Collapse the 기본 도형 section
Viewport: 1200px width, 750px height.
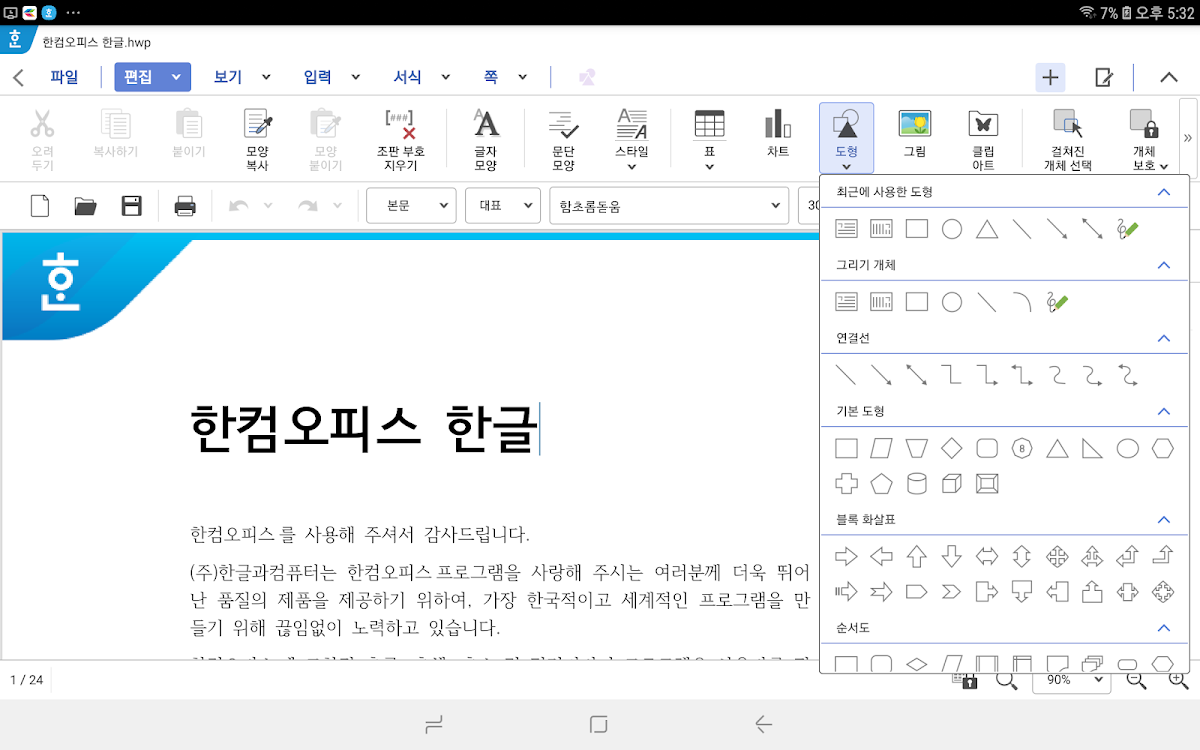(x=1163, y=412)
